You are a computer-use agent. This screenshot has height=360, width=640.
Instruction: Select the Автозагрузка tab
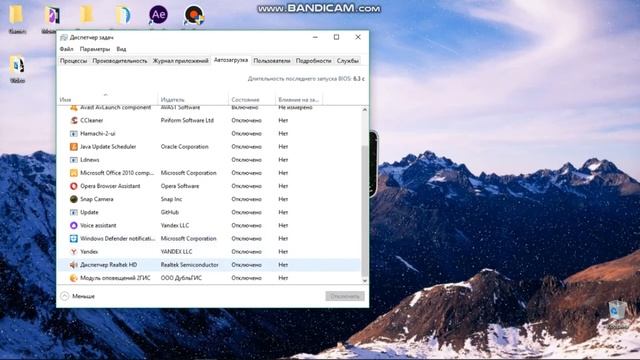click(x=231, y=60)
